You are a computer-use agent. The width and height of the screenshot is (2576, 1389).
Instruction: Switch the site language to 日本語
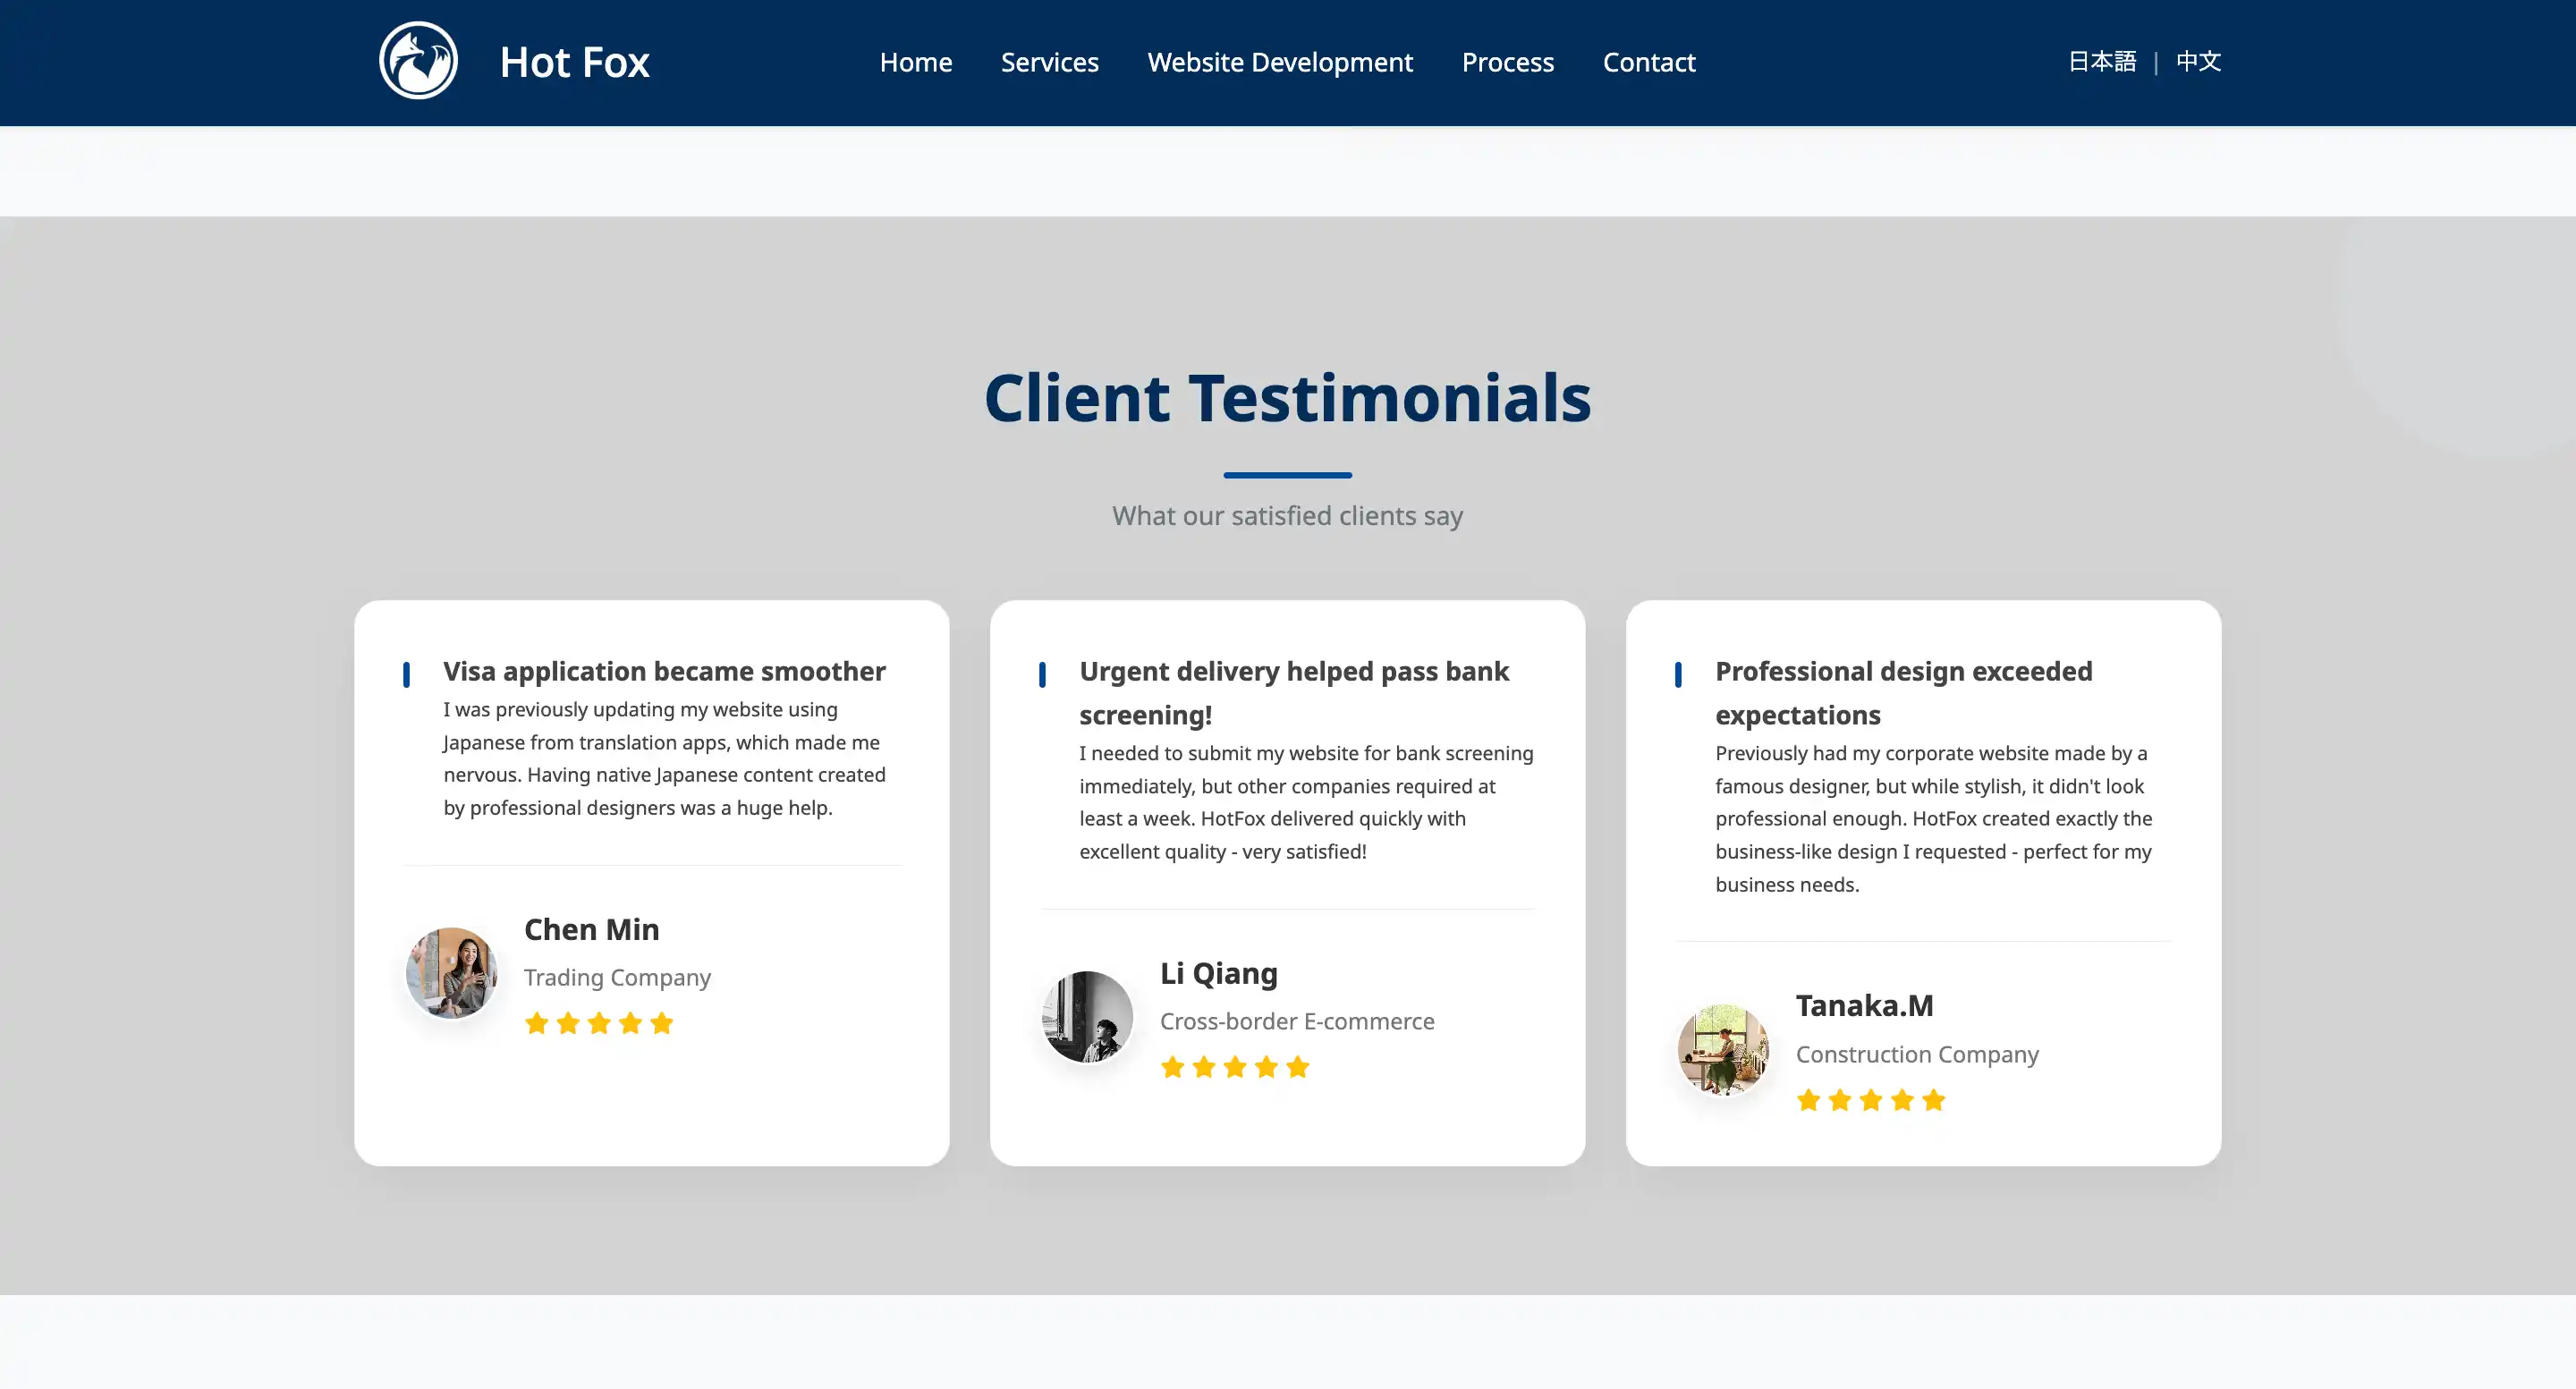coord(2101,61)
